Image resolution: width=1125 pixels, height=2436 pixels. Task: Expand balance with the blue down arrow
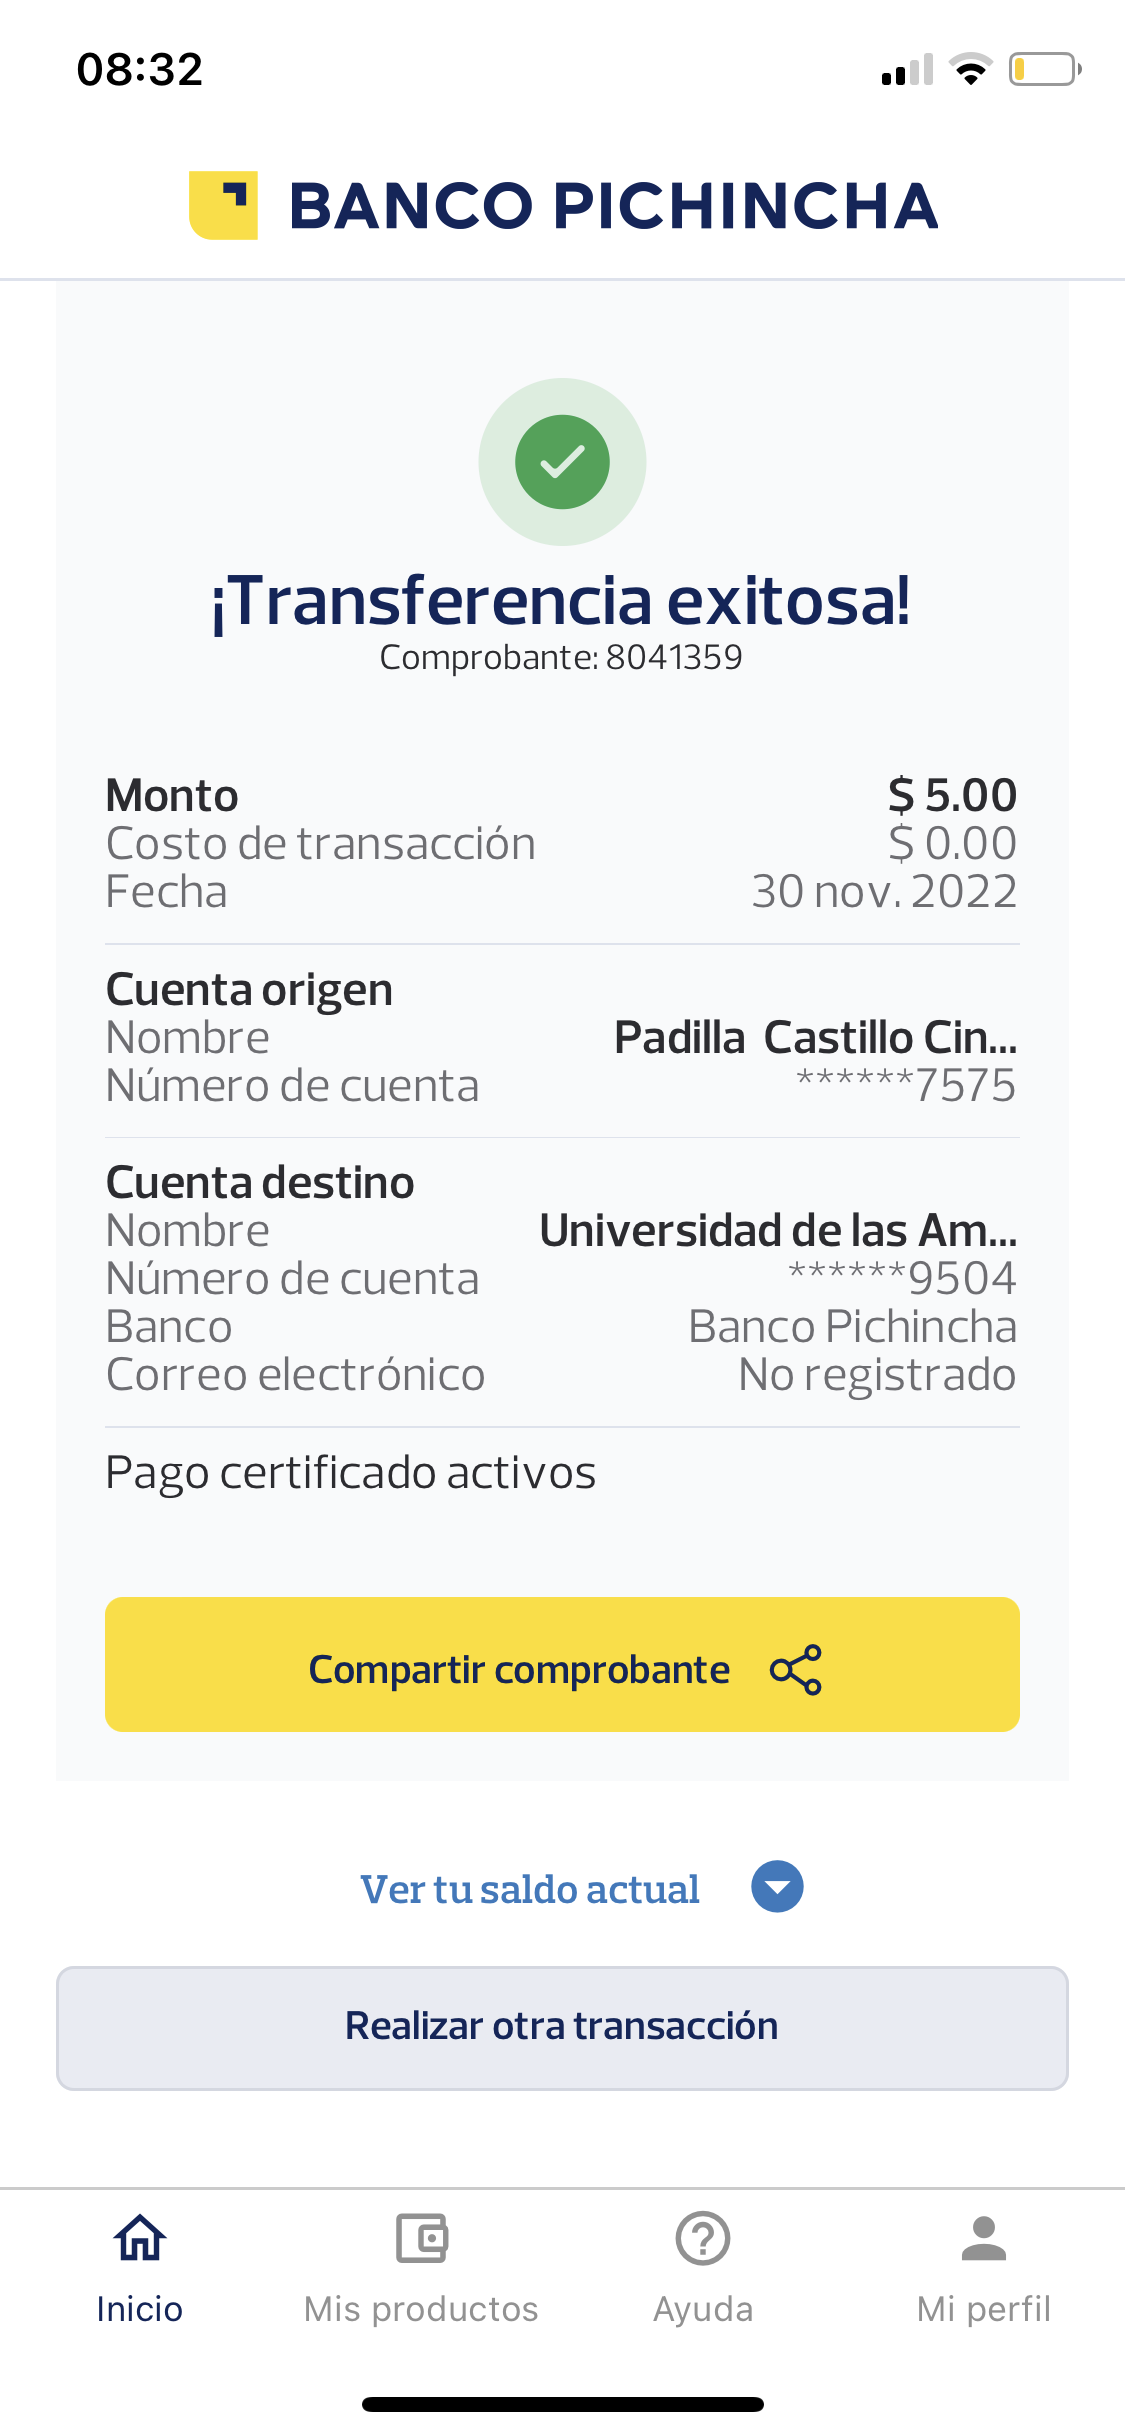777,1887
